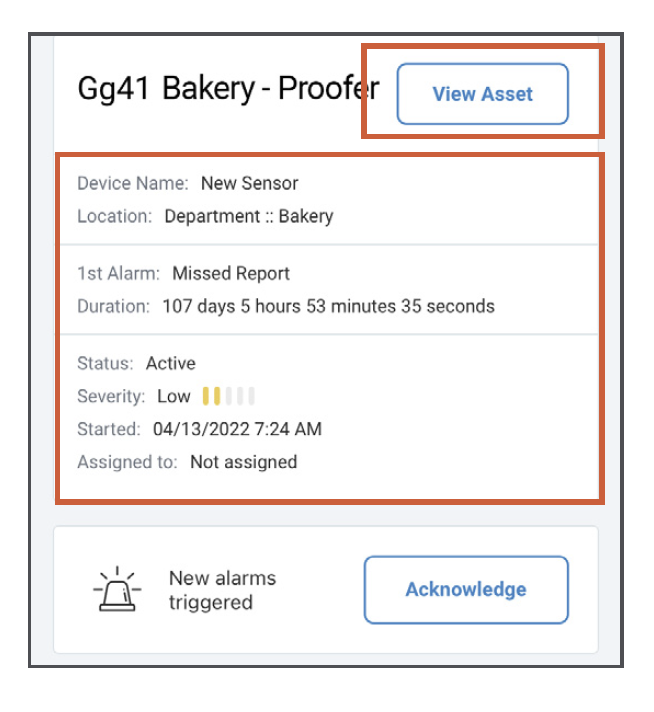
Task: Click the Missed Report alarm text
Action: (x=231, y=273)
